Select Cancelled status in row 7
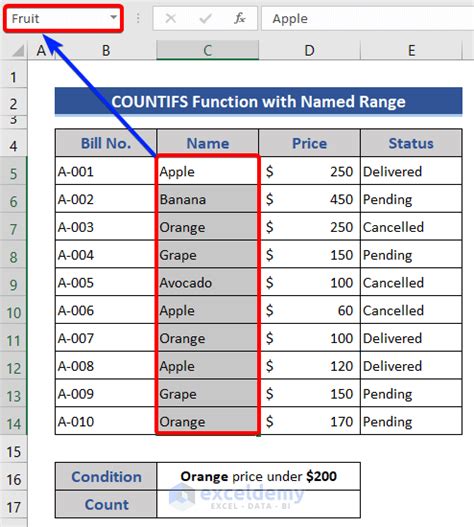474x527 pixels. coord(411,227)
